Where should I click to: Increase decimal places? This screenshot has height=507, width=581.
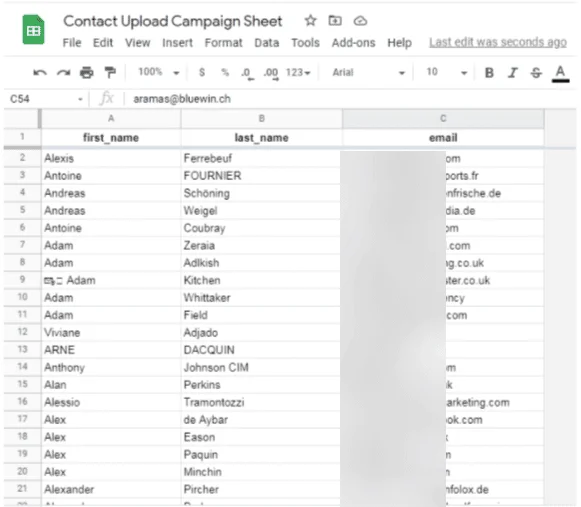click(271, 73)
